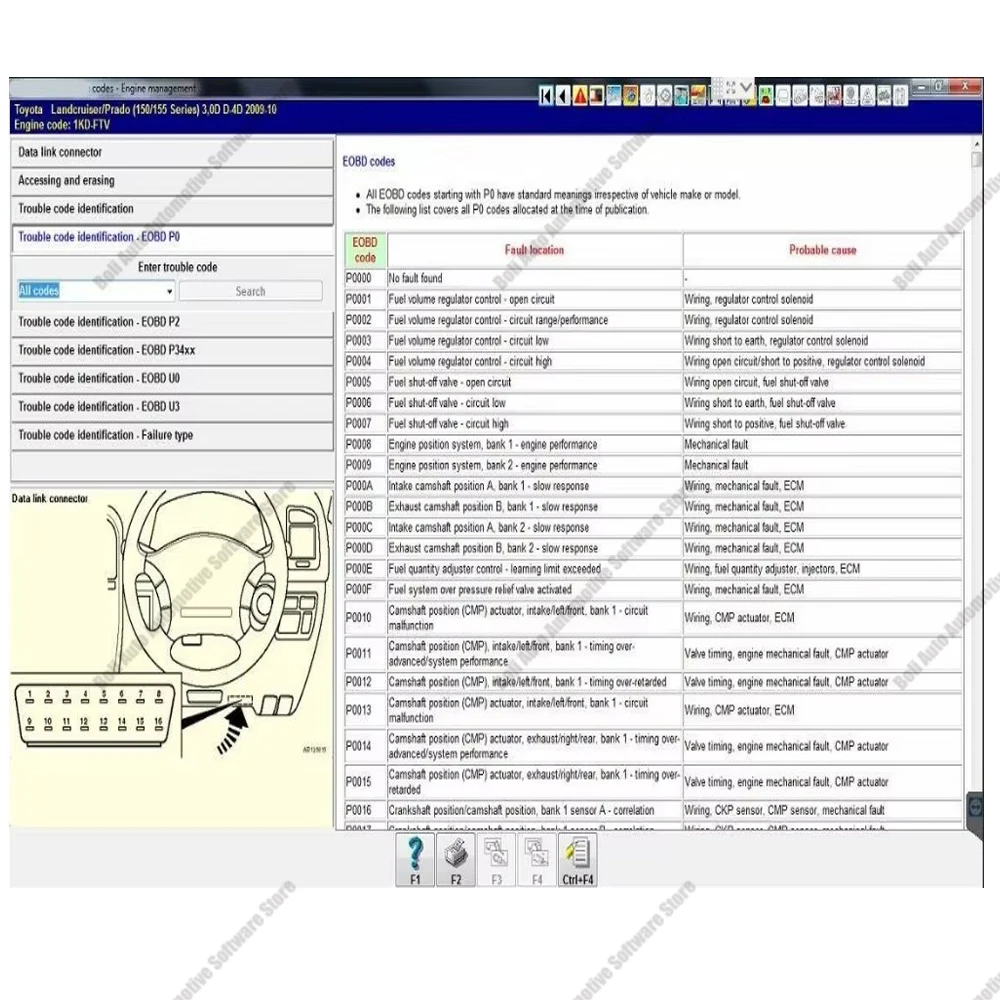The image size is (1000, 1000).
Task: Open the Accessing and erasing section
Action: point(172,180)
